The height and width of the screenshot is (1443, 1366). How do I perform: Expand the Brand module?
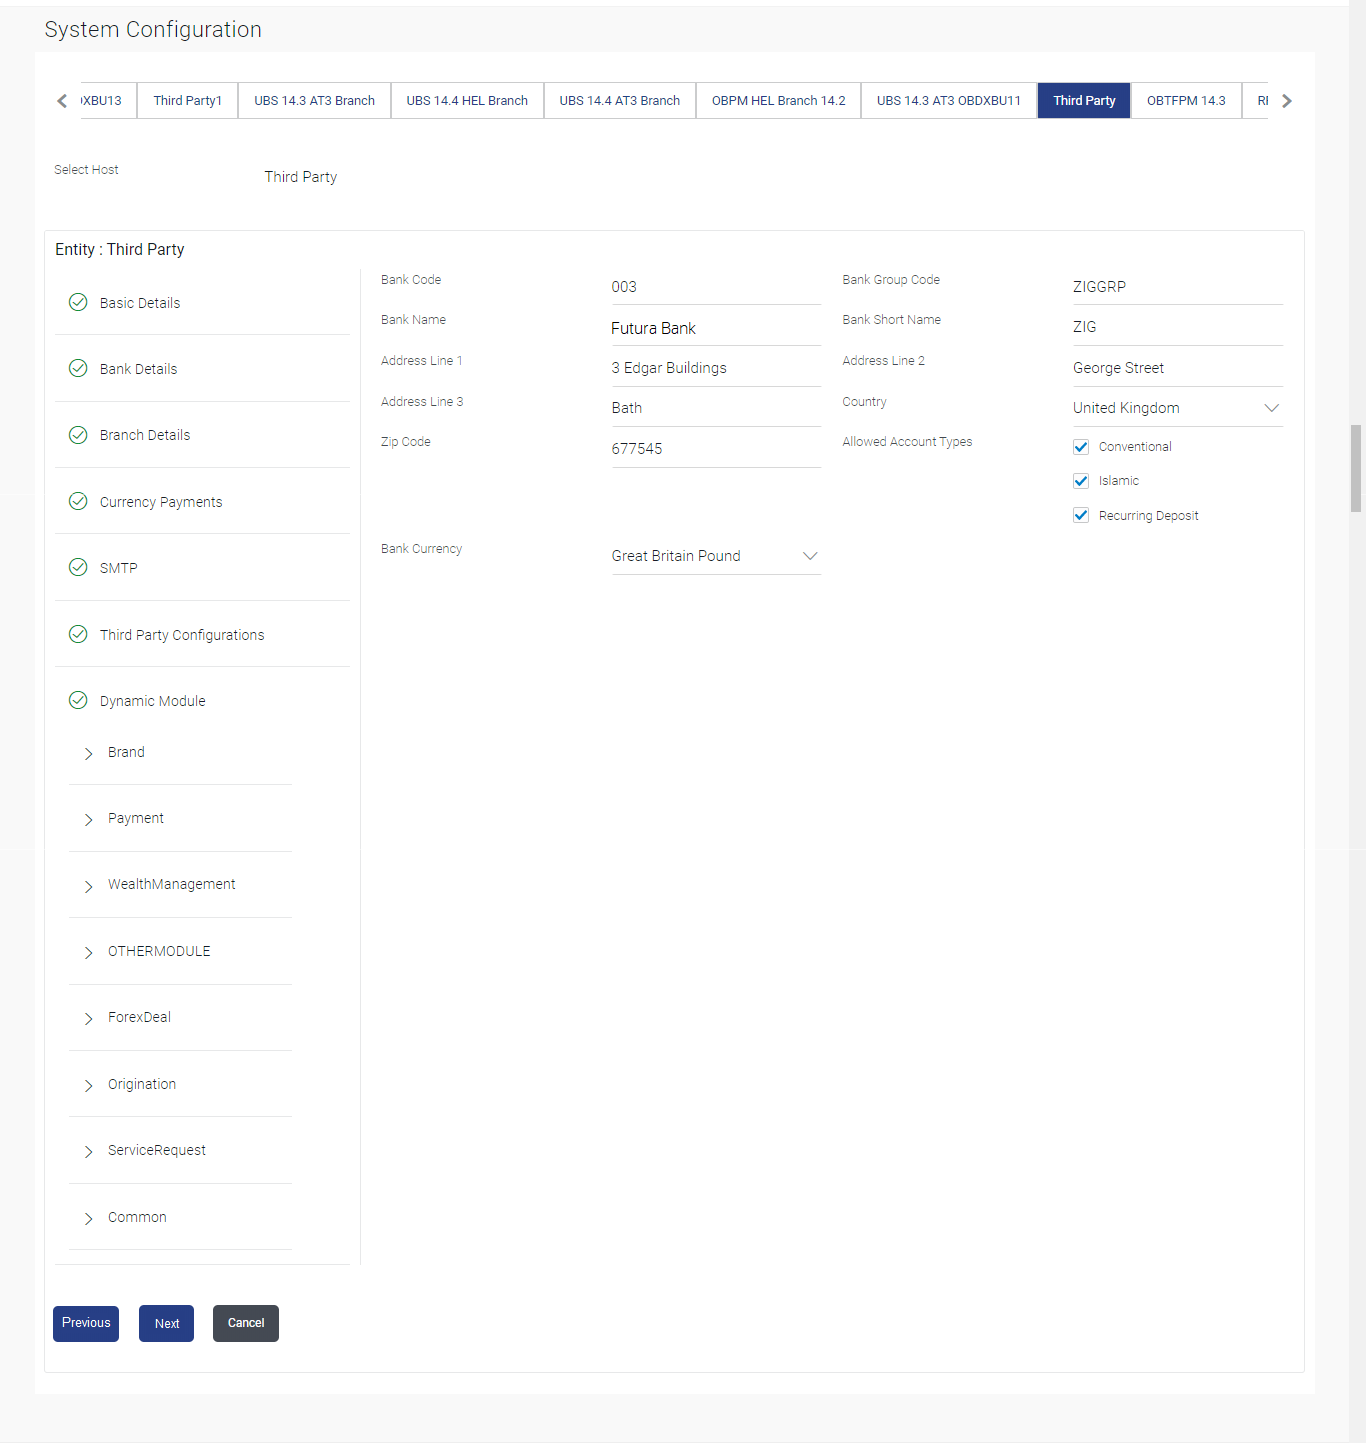89,753
